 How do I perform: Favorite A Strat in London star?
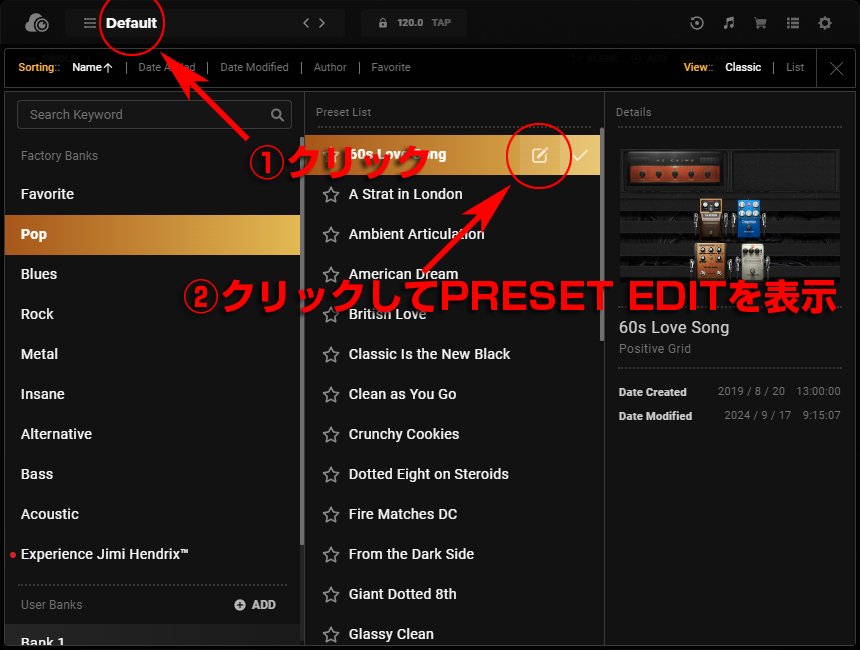331,194
